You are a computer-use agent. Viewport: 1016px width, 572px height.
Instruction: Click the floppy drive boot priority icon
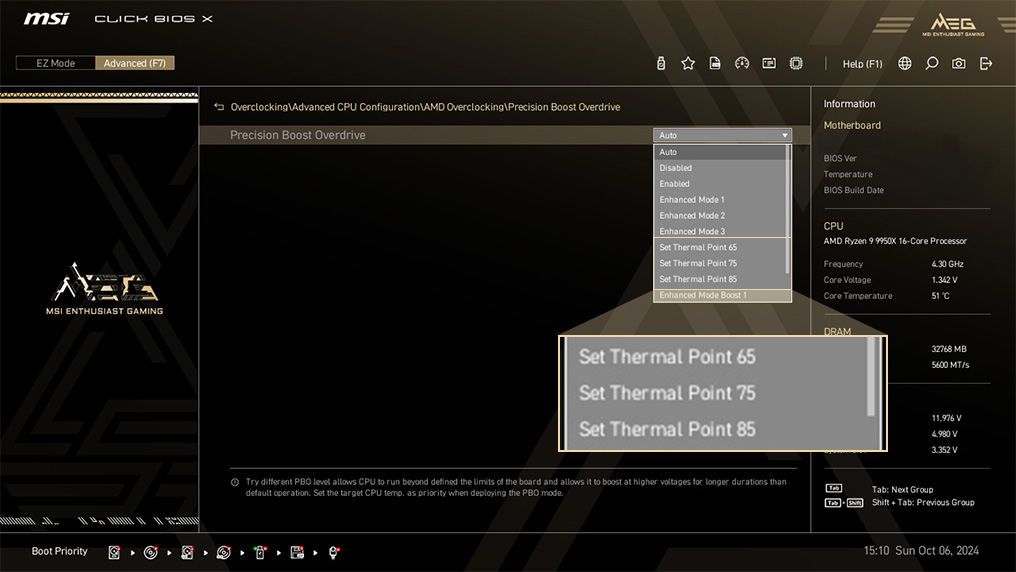[x=297, y=552]
